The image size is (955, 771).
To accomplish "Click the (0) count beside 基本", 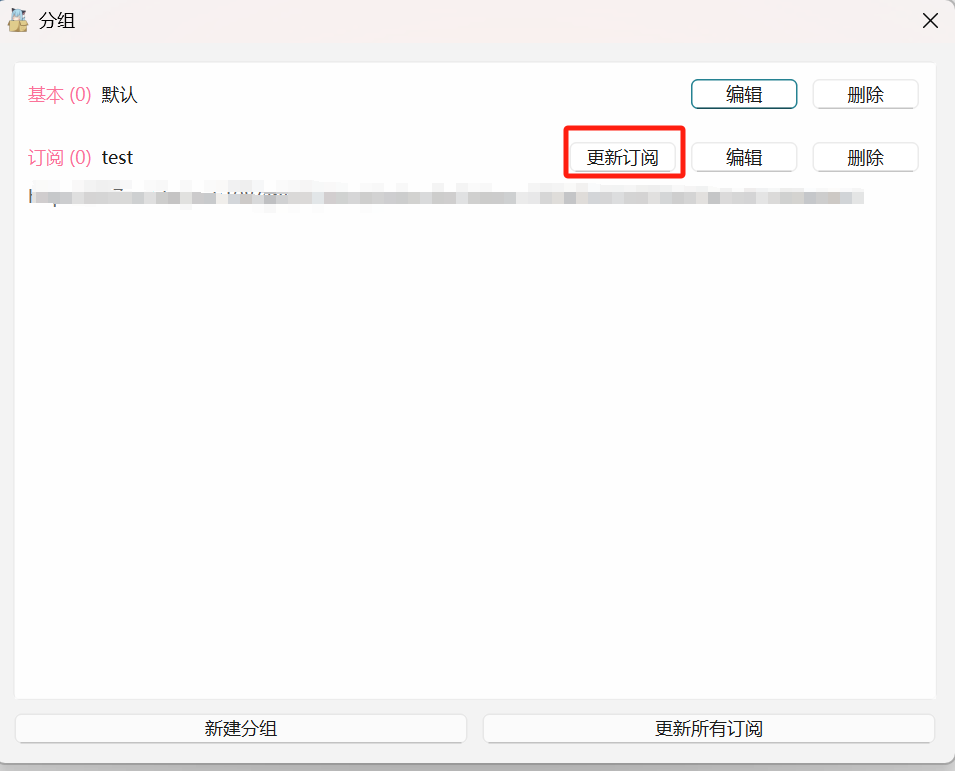I will [81, 95].
